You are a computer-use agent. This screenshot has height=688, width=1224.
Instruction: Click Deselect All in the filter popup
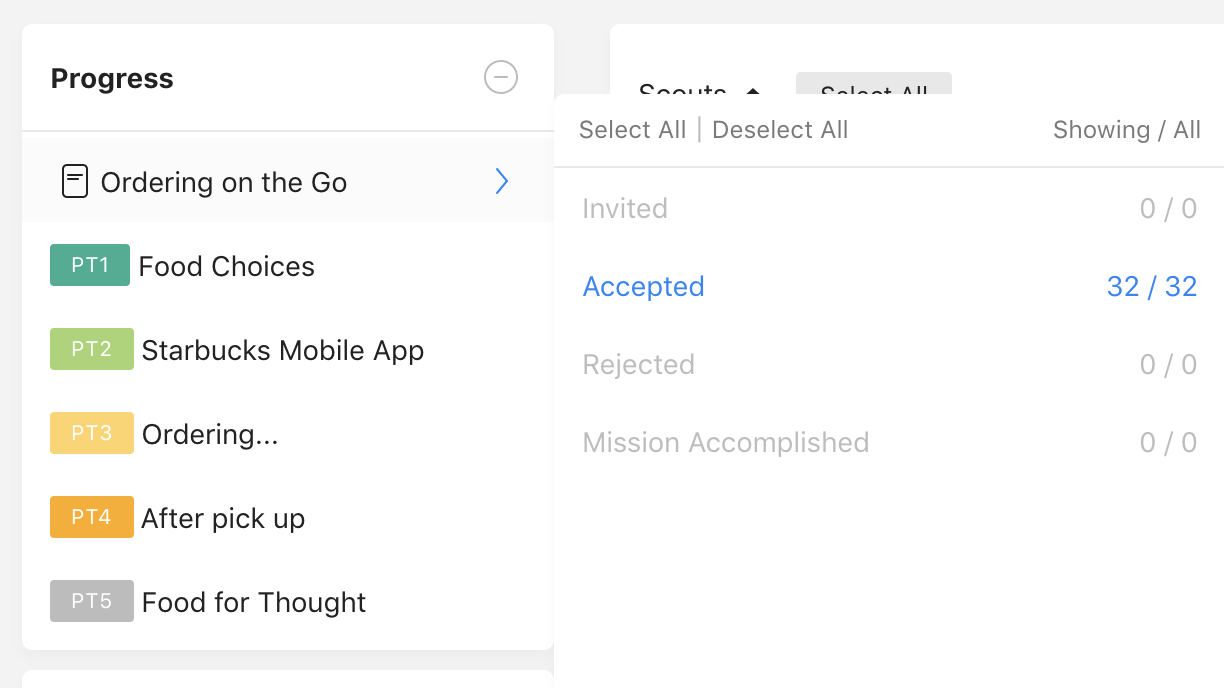780,130
